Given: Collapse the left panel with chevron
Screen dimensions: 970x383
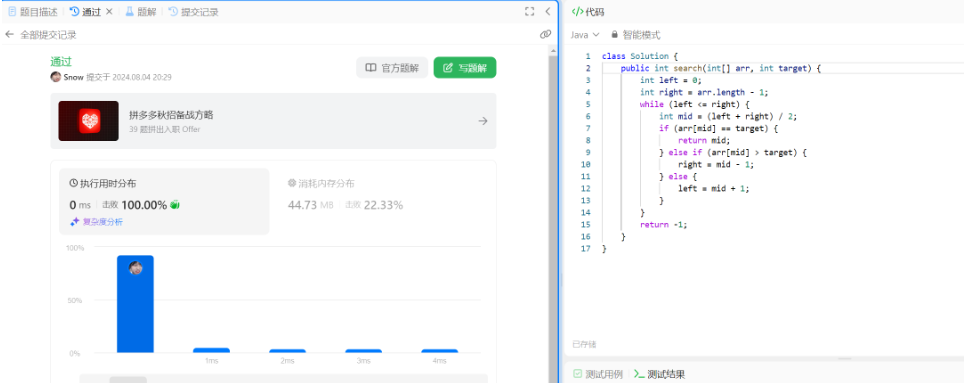Looking at the screenshot, I should click(547, 11).
